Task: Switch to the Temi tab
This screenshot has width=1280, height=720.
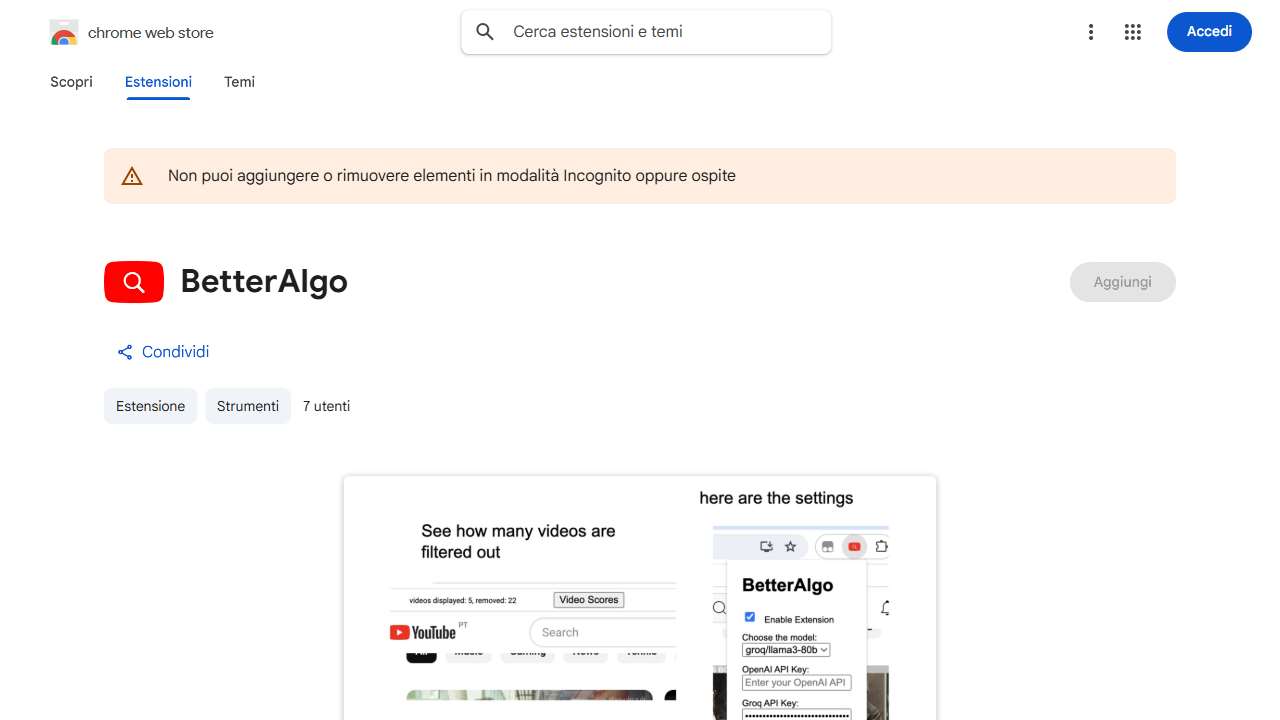Action: tap(239, 82)
